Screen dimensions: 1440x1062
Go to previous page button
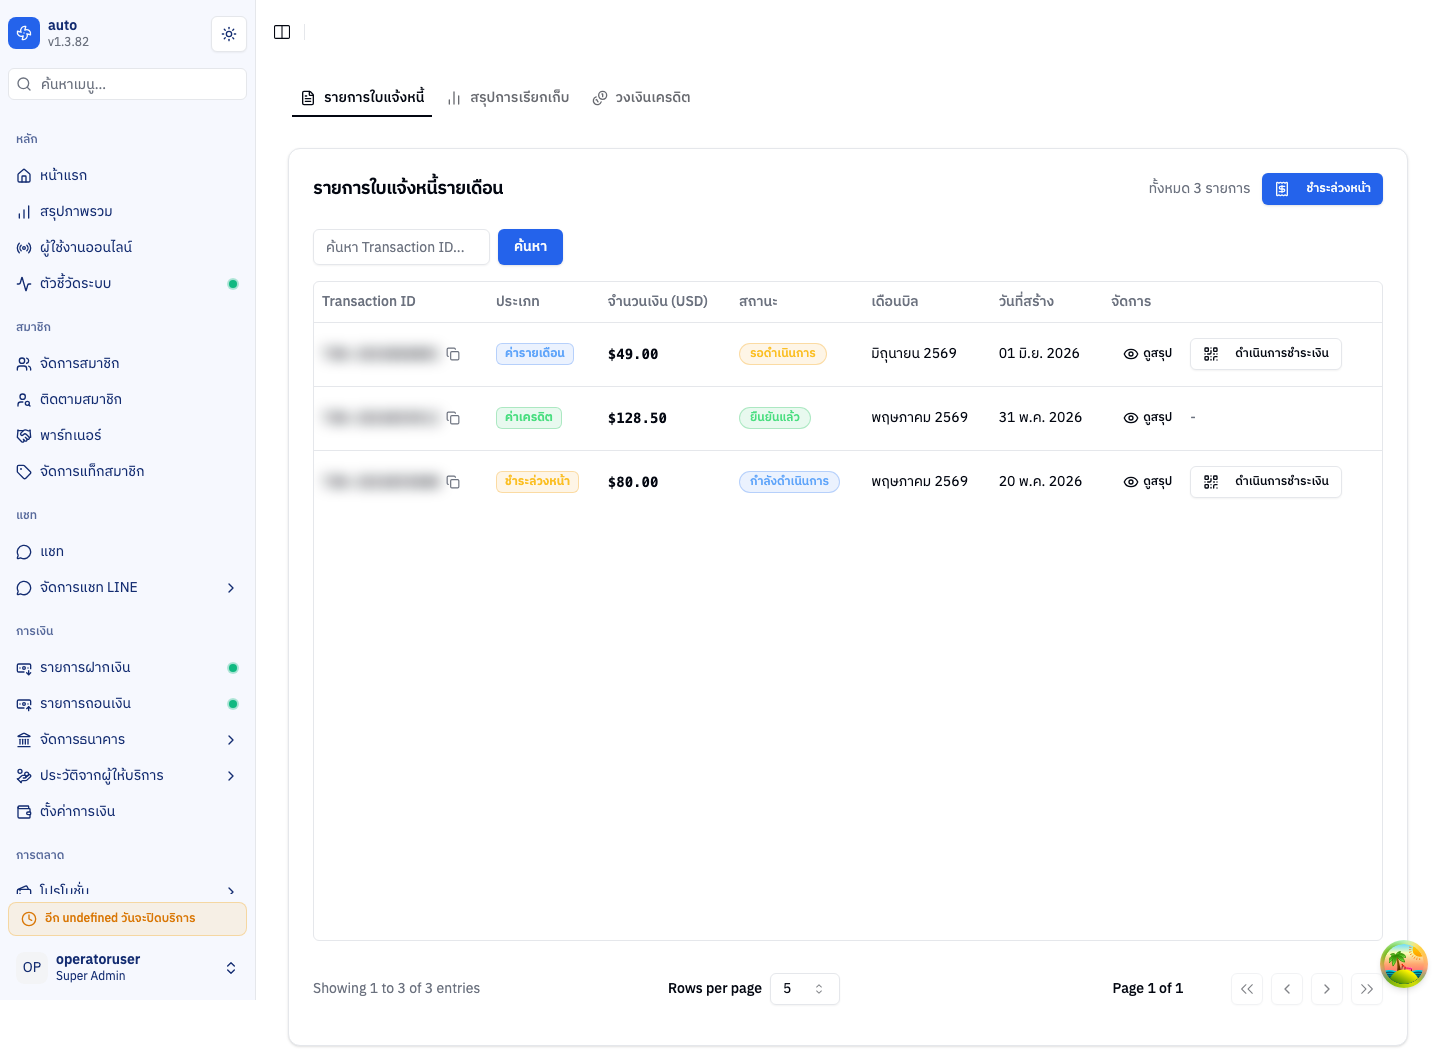click(x=1287, y=989)
